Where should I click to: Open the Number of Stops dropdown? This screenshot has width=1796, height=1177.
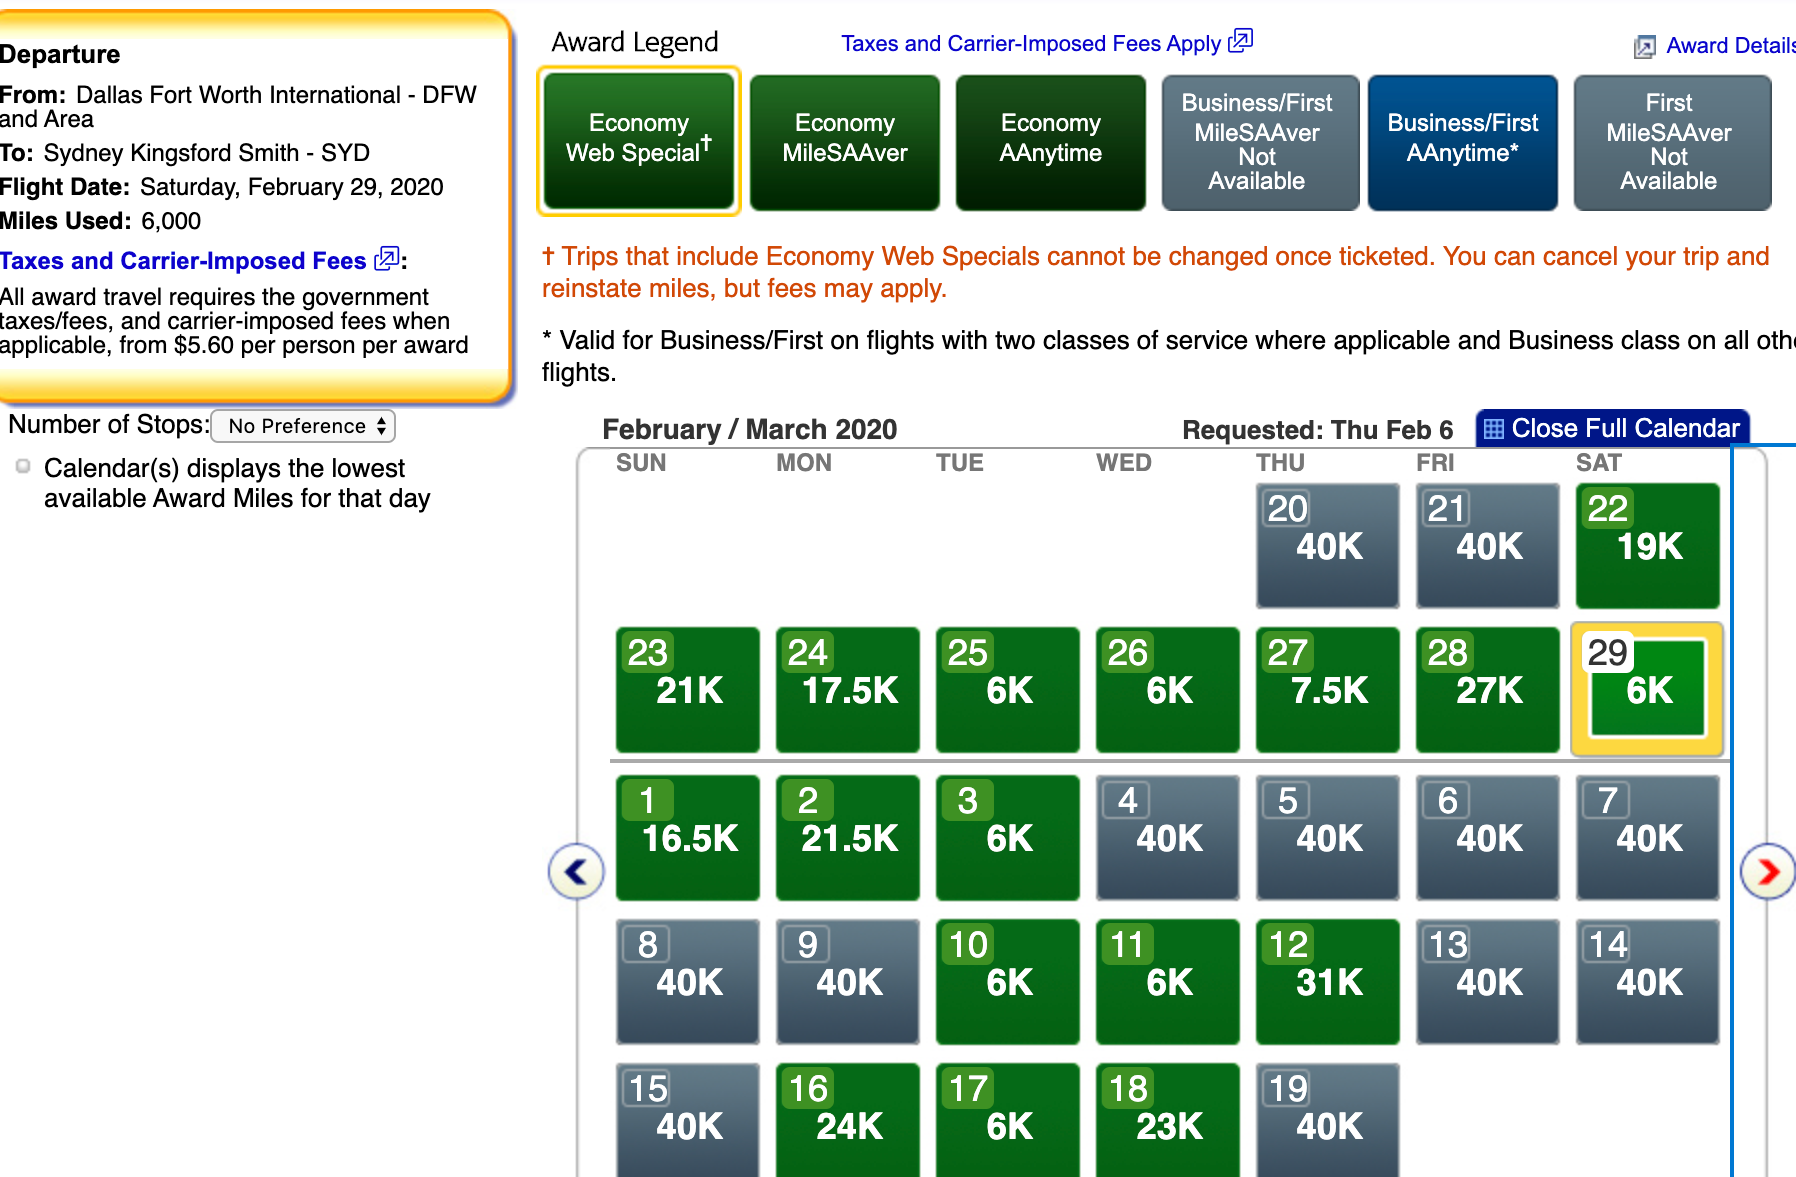tap(304, 426)
